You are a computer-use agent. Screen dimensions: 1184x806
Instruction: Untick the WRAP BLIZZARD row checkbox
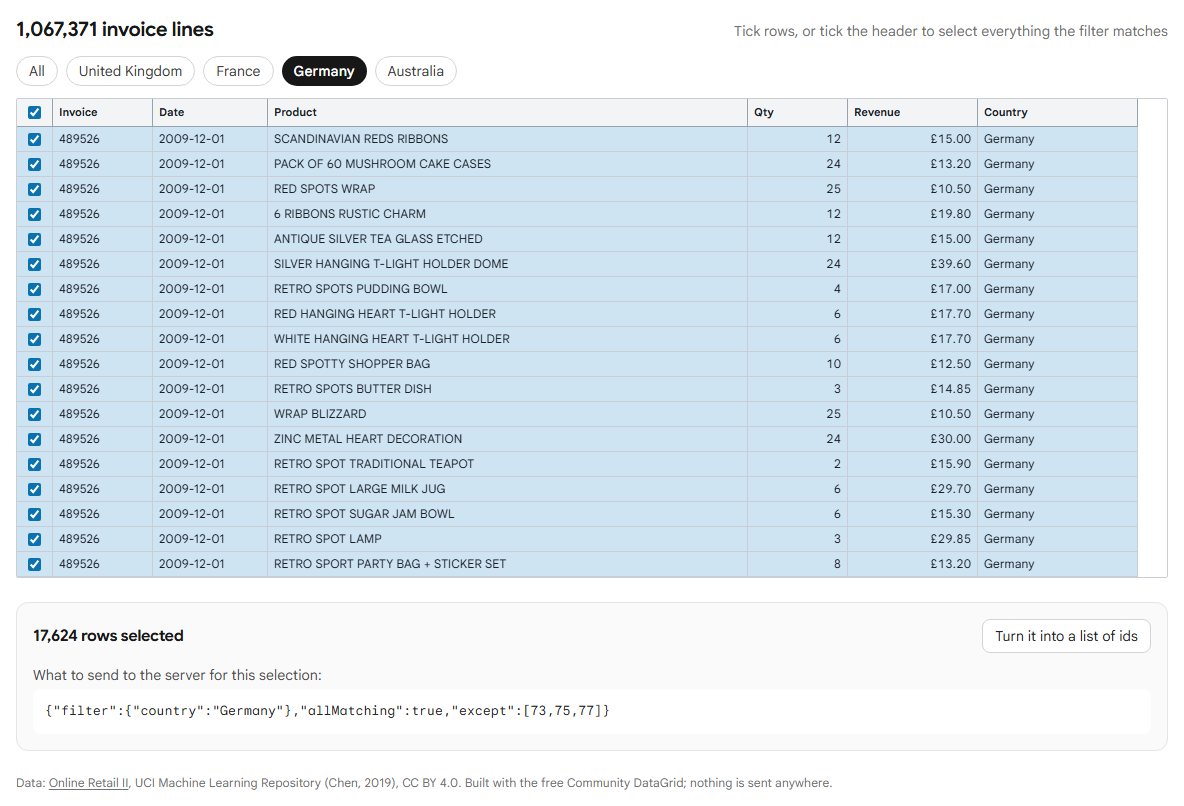click(34, 414)
